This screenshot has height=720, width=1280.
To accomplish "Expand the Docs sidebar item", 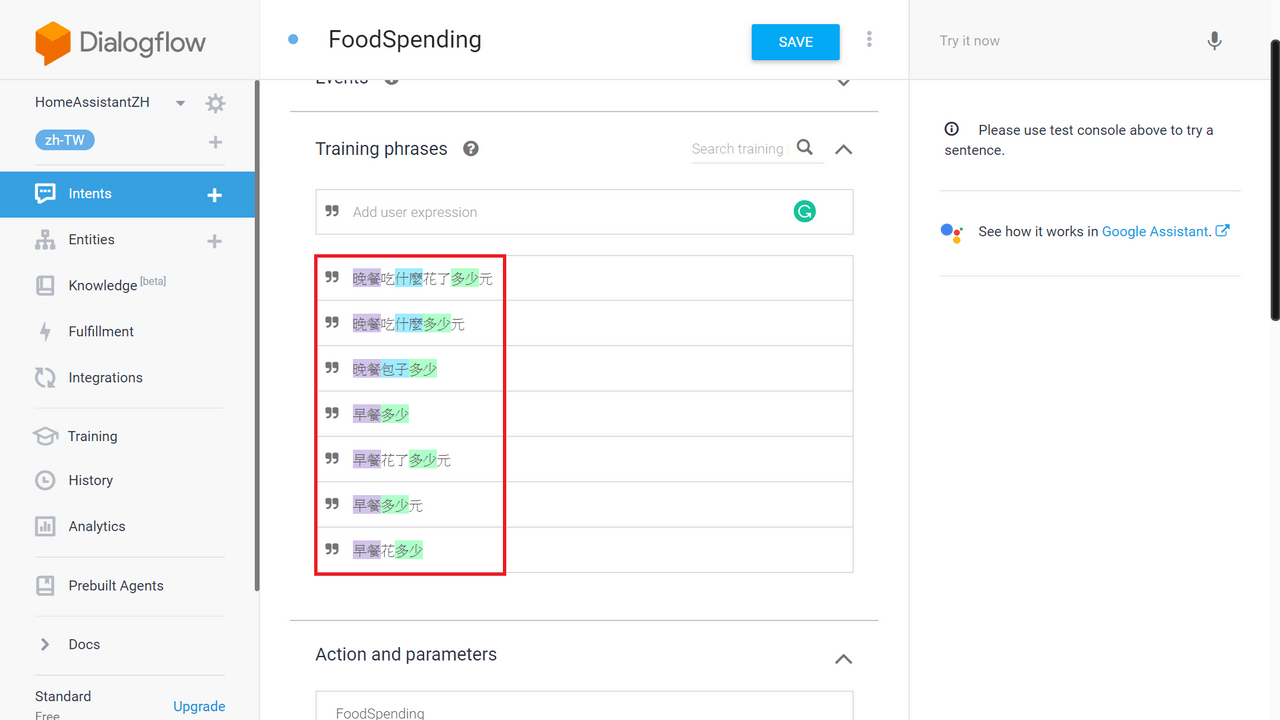I will 45,644.
